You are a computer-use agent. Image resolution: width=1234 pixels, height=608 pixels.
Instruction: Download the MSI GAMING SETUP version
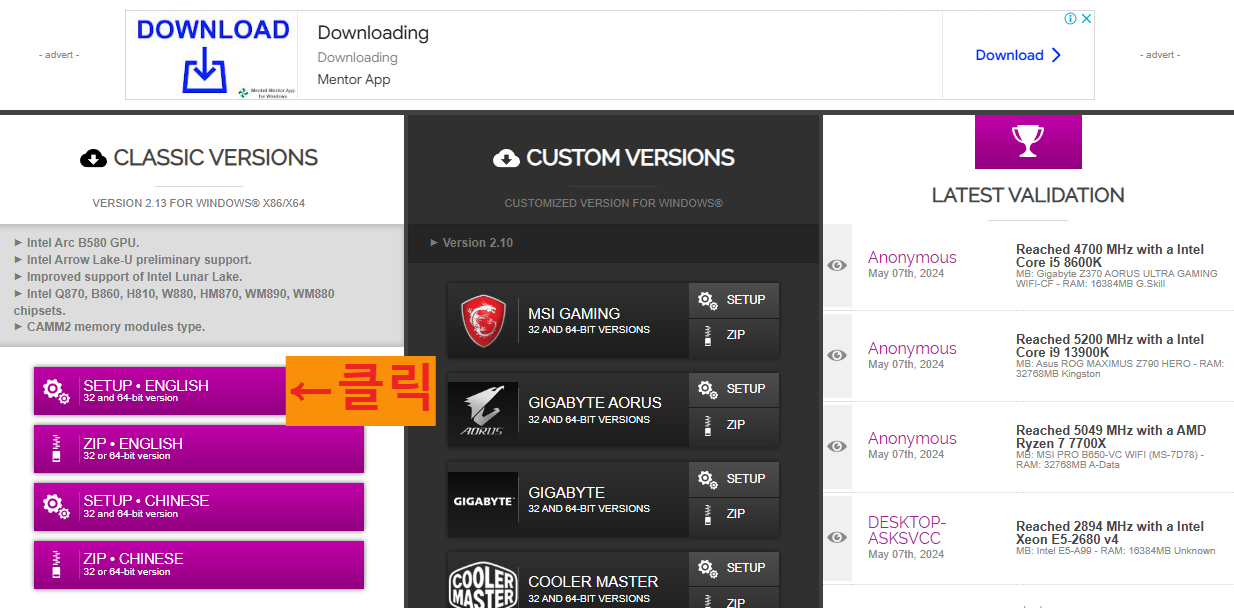[734, 300]
